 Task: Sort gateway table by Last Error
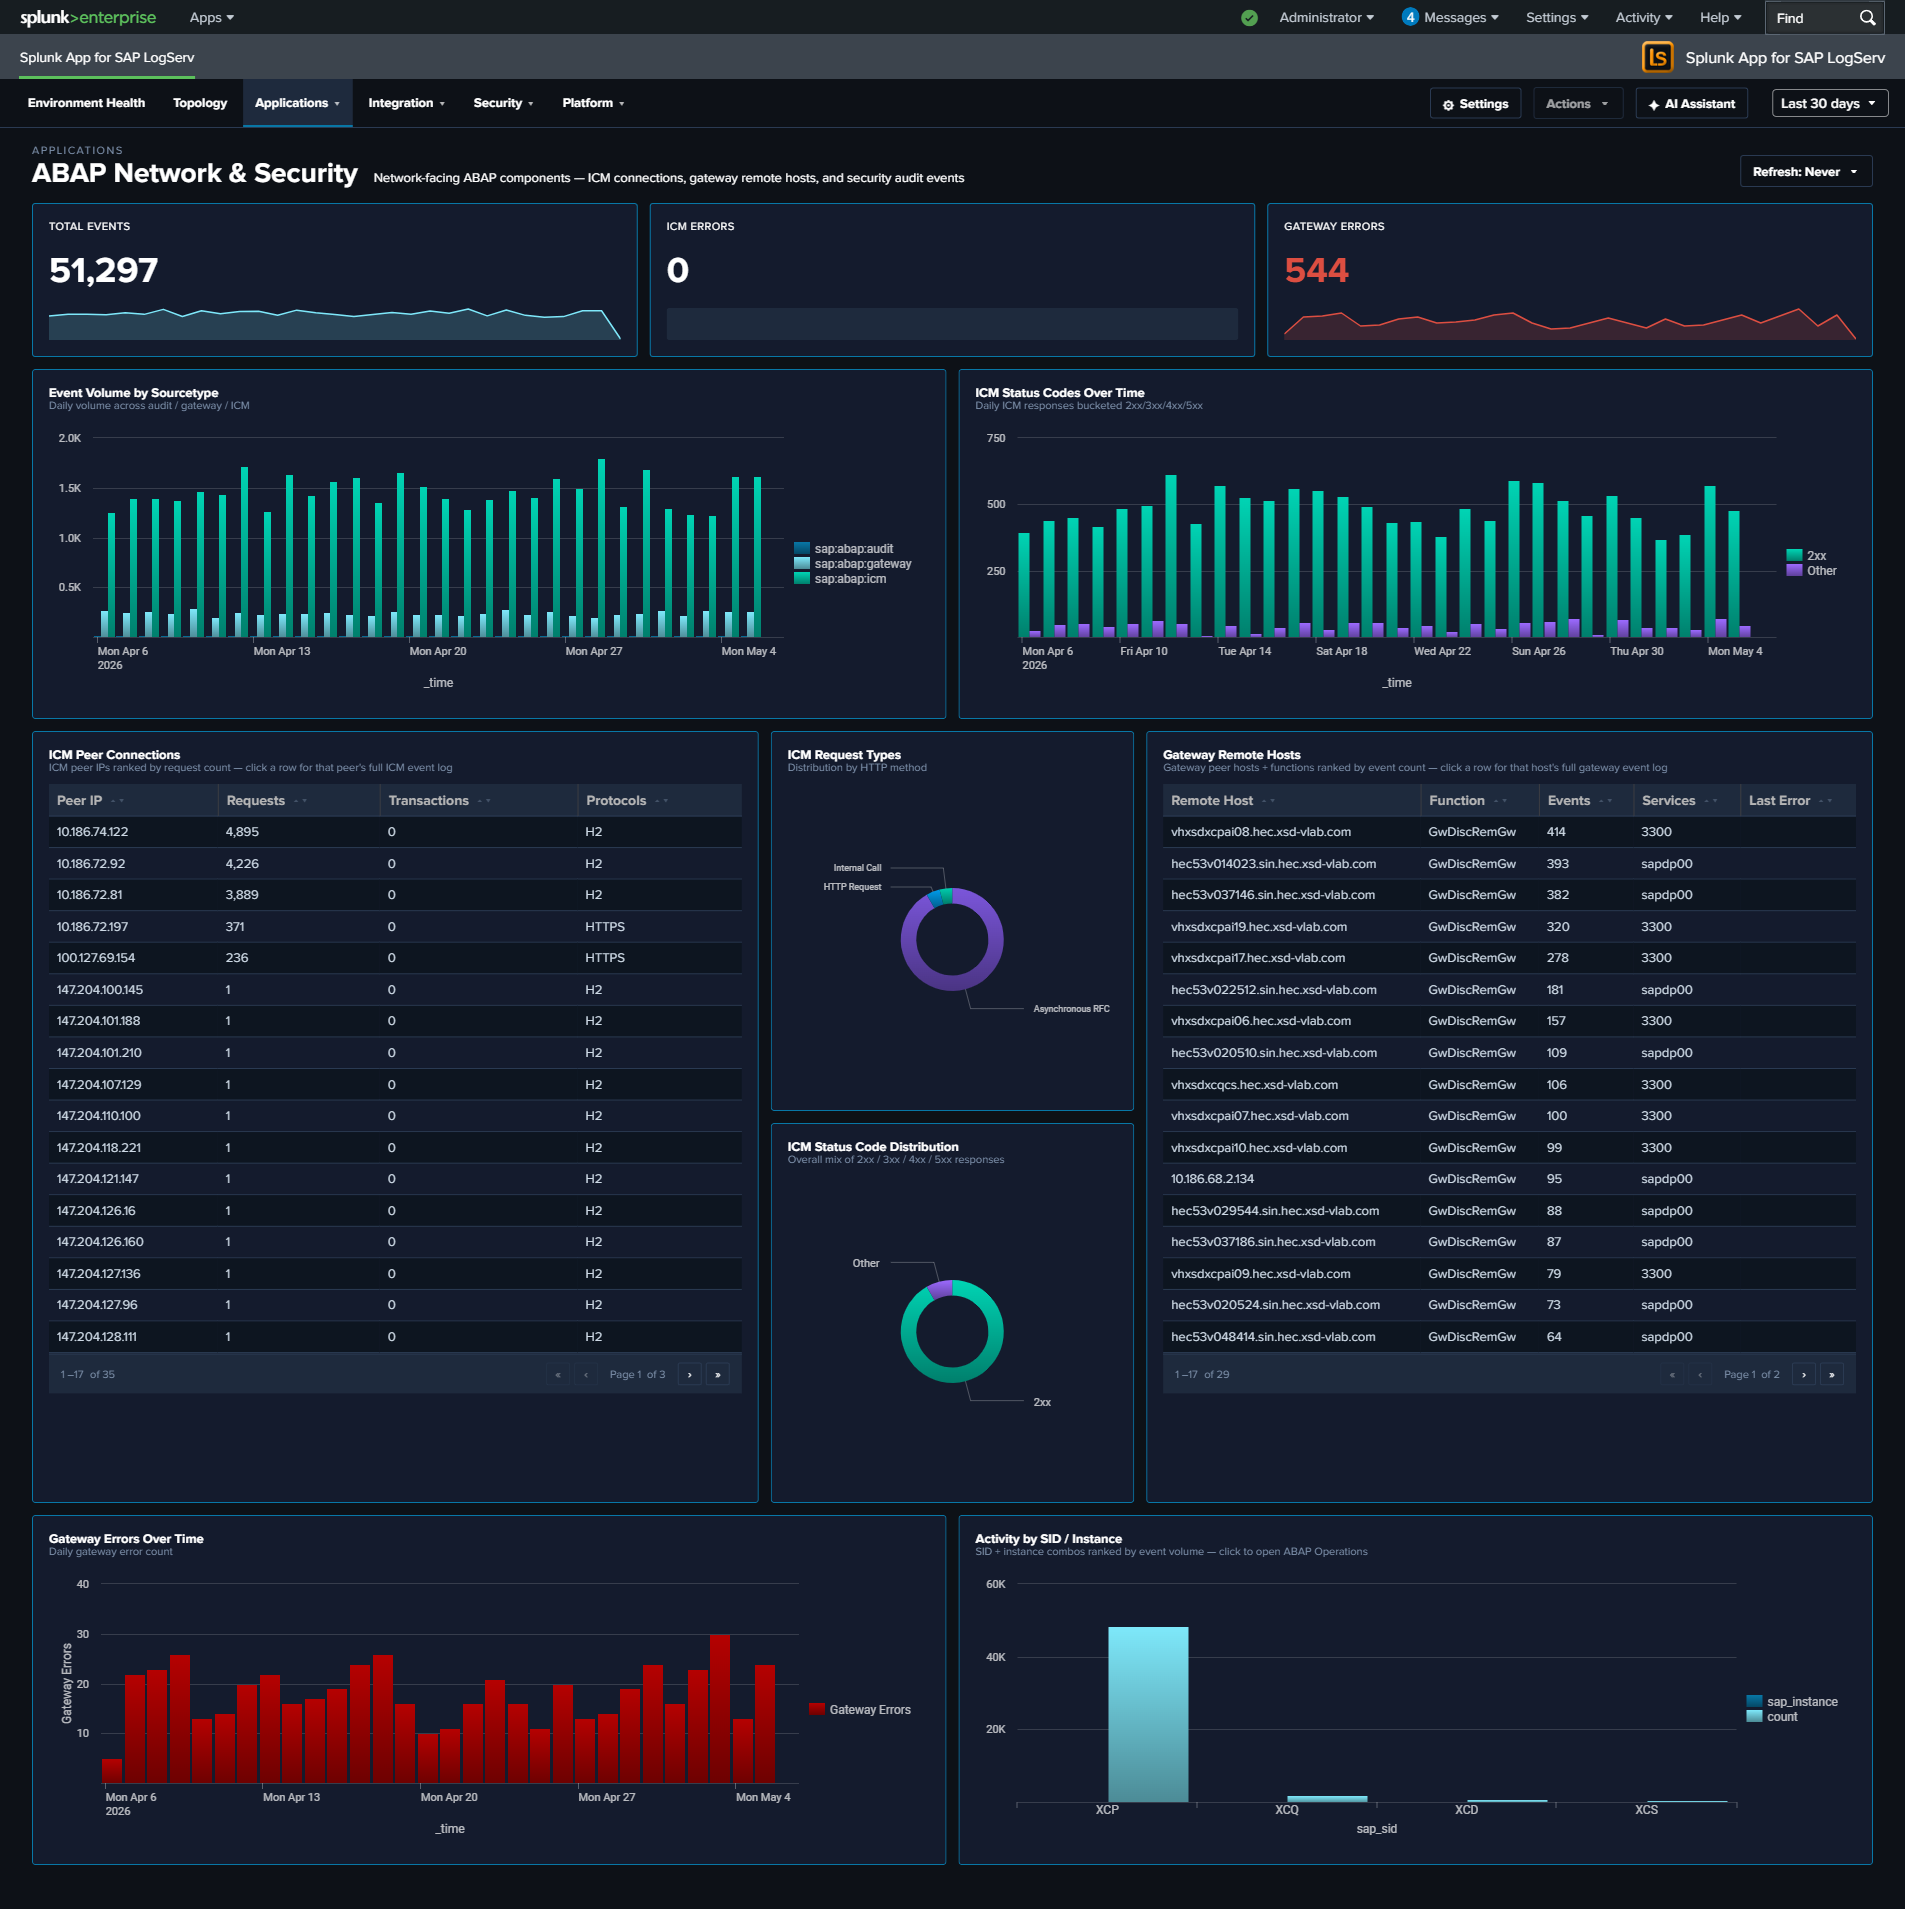tap(1798, 800)
